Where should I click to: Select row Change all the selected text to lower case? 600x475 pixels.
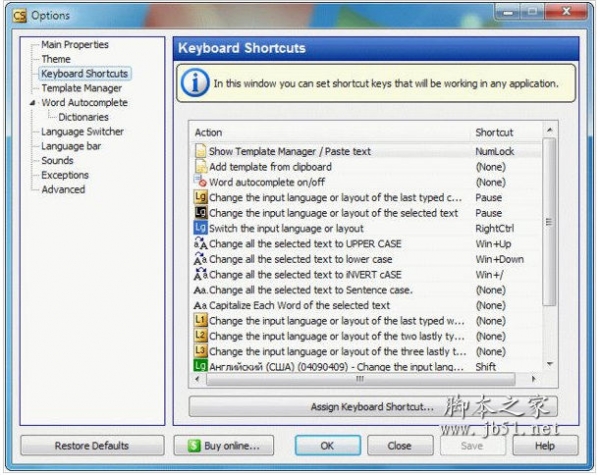[366, 259]
